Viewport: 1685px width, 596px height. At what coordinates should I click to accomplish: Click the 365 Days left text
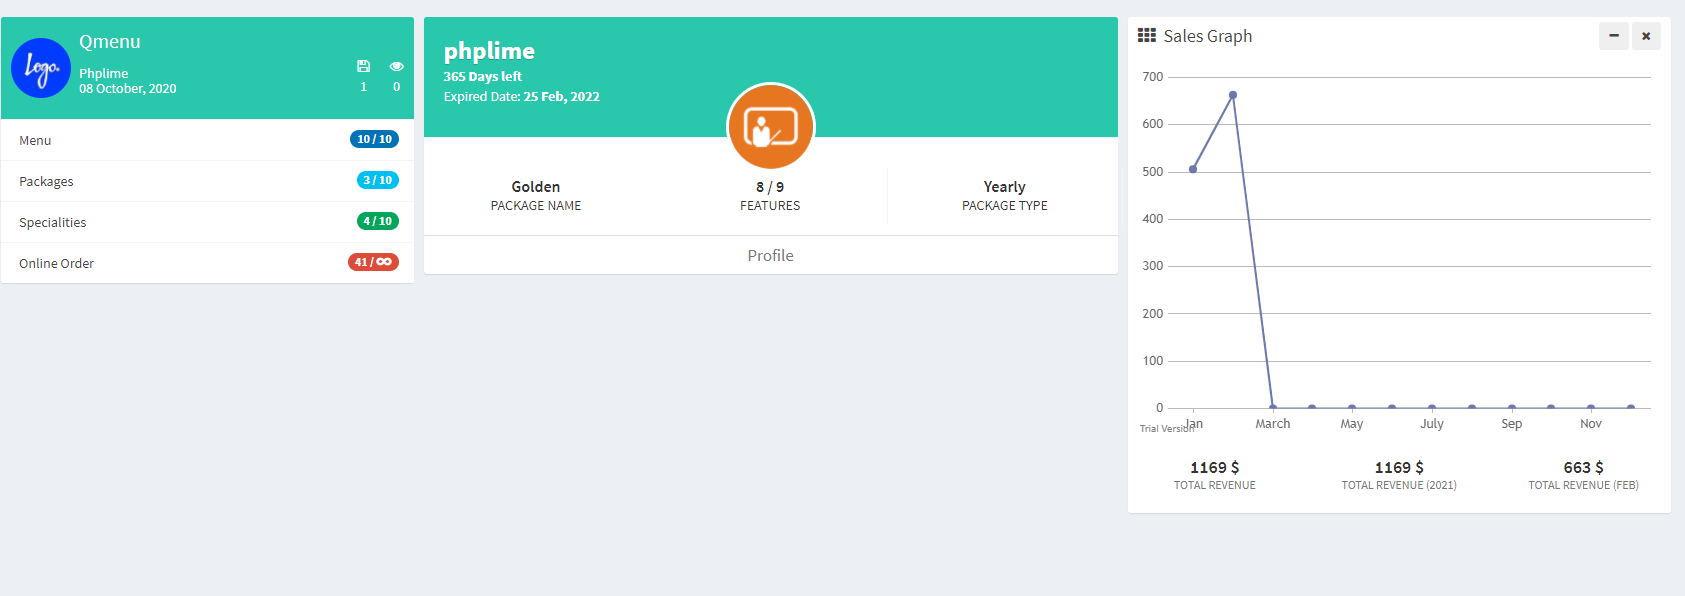click(483, 76)
